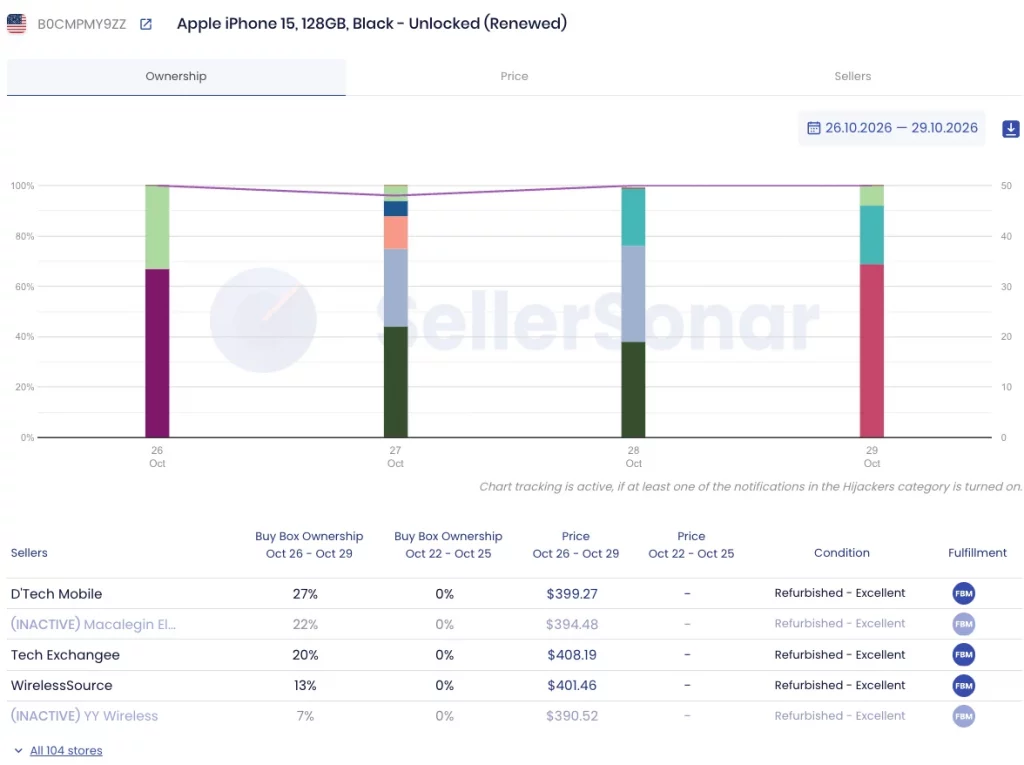Select seller WirelessSource
This screenshot has width=1024, height=765.
pyautogui.click(x=61, y=685)
